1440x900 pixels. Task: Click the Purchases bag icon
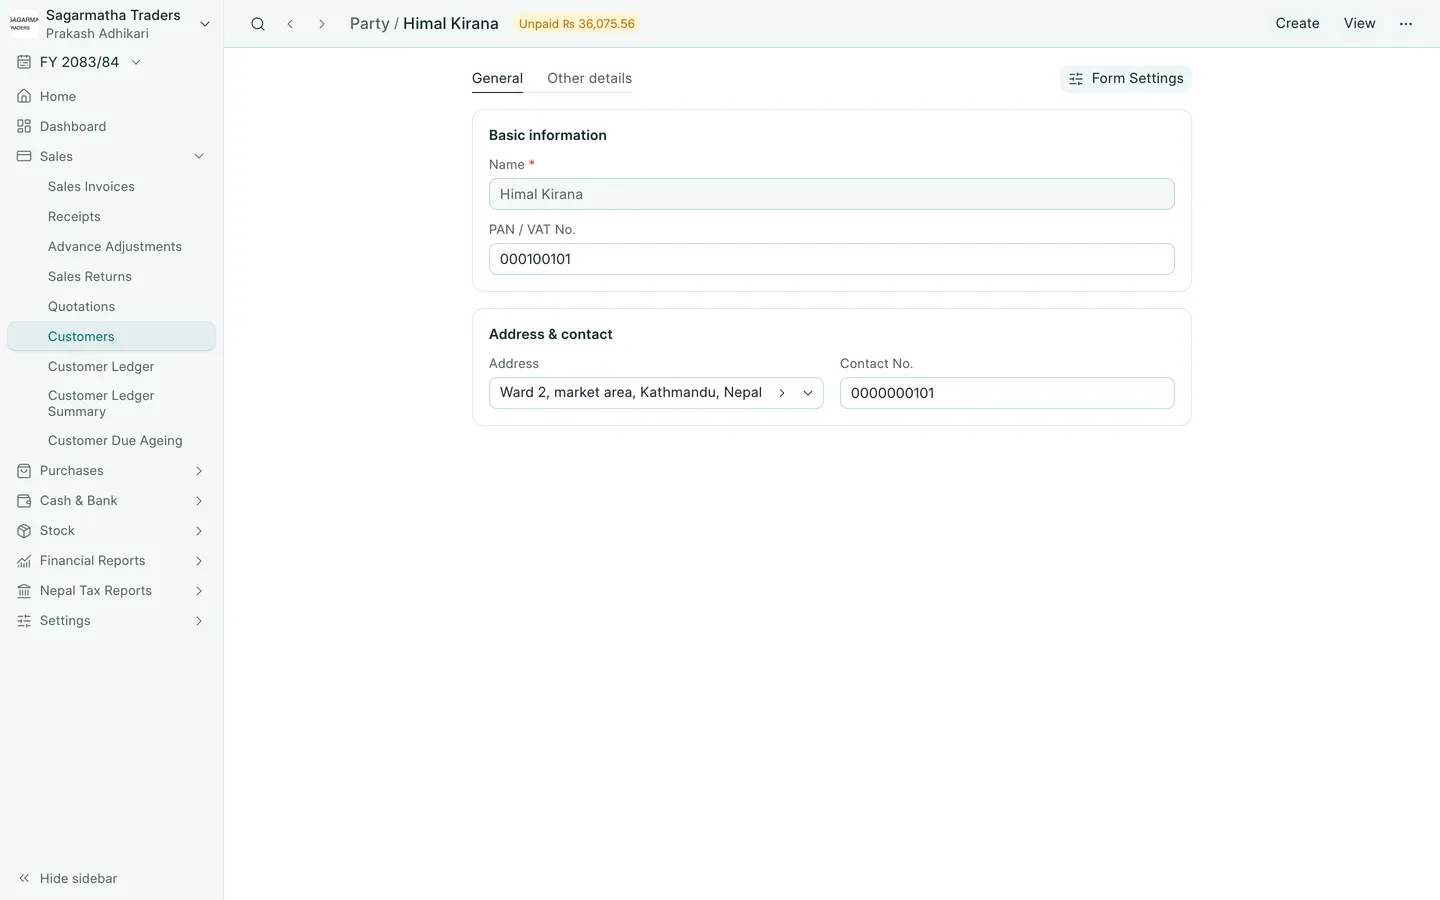point(24,471)
